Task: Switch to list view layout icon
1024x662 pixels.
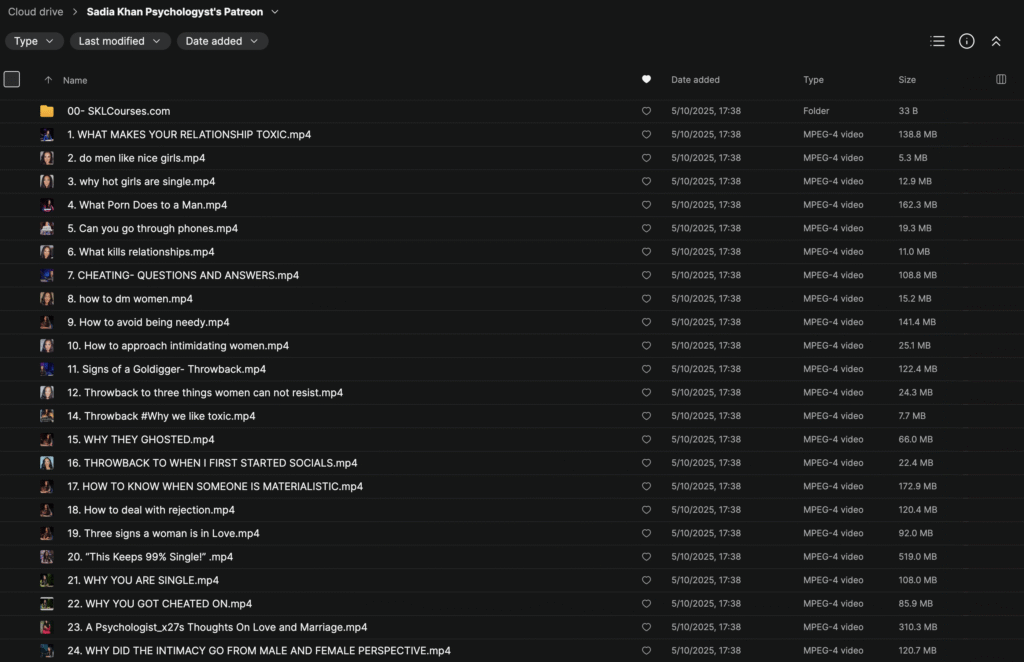Action: (x=937, y=41)
